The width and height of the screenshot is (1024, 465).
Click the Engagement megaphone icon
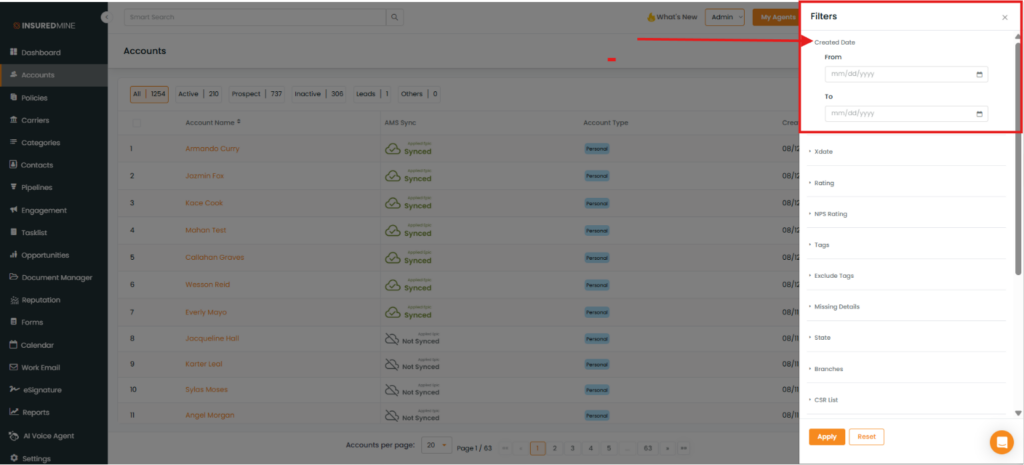(x=14, y=210)
